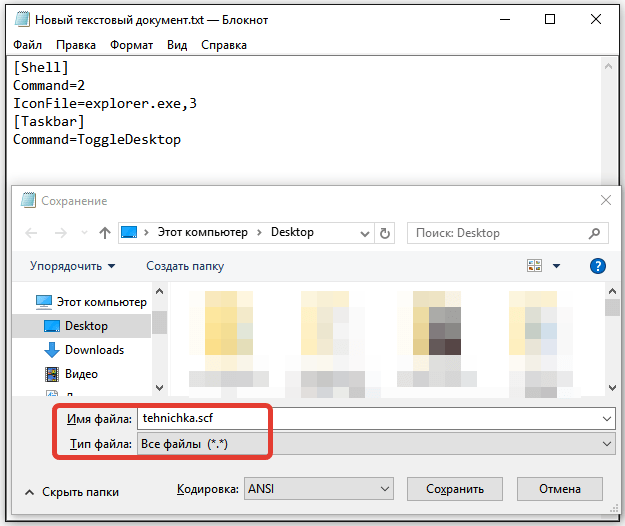Select Downloads in the navigation tree
625x526 pixels.
coord(84,350)
